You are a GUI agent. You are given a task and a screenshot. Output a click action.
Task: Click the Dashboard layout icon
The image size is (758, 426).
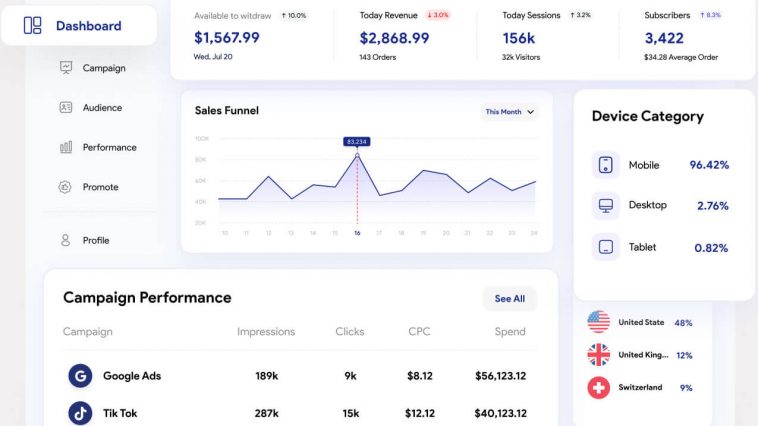[x=32, y=25]
